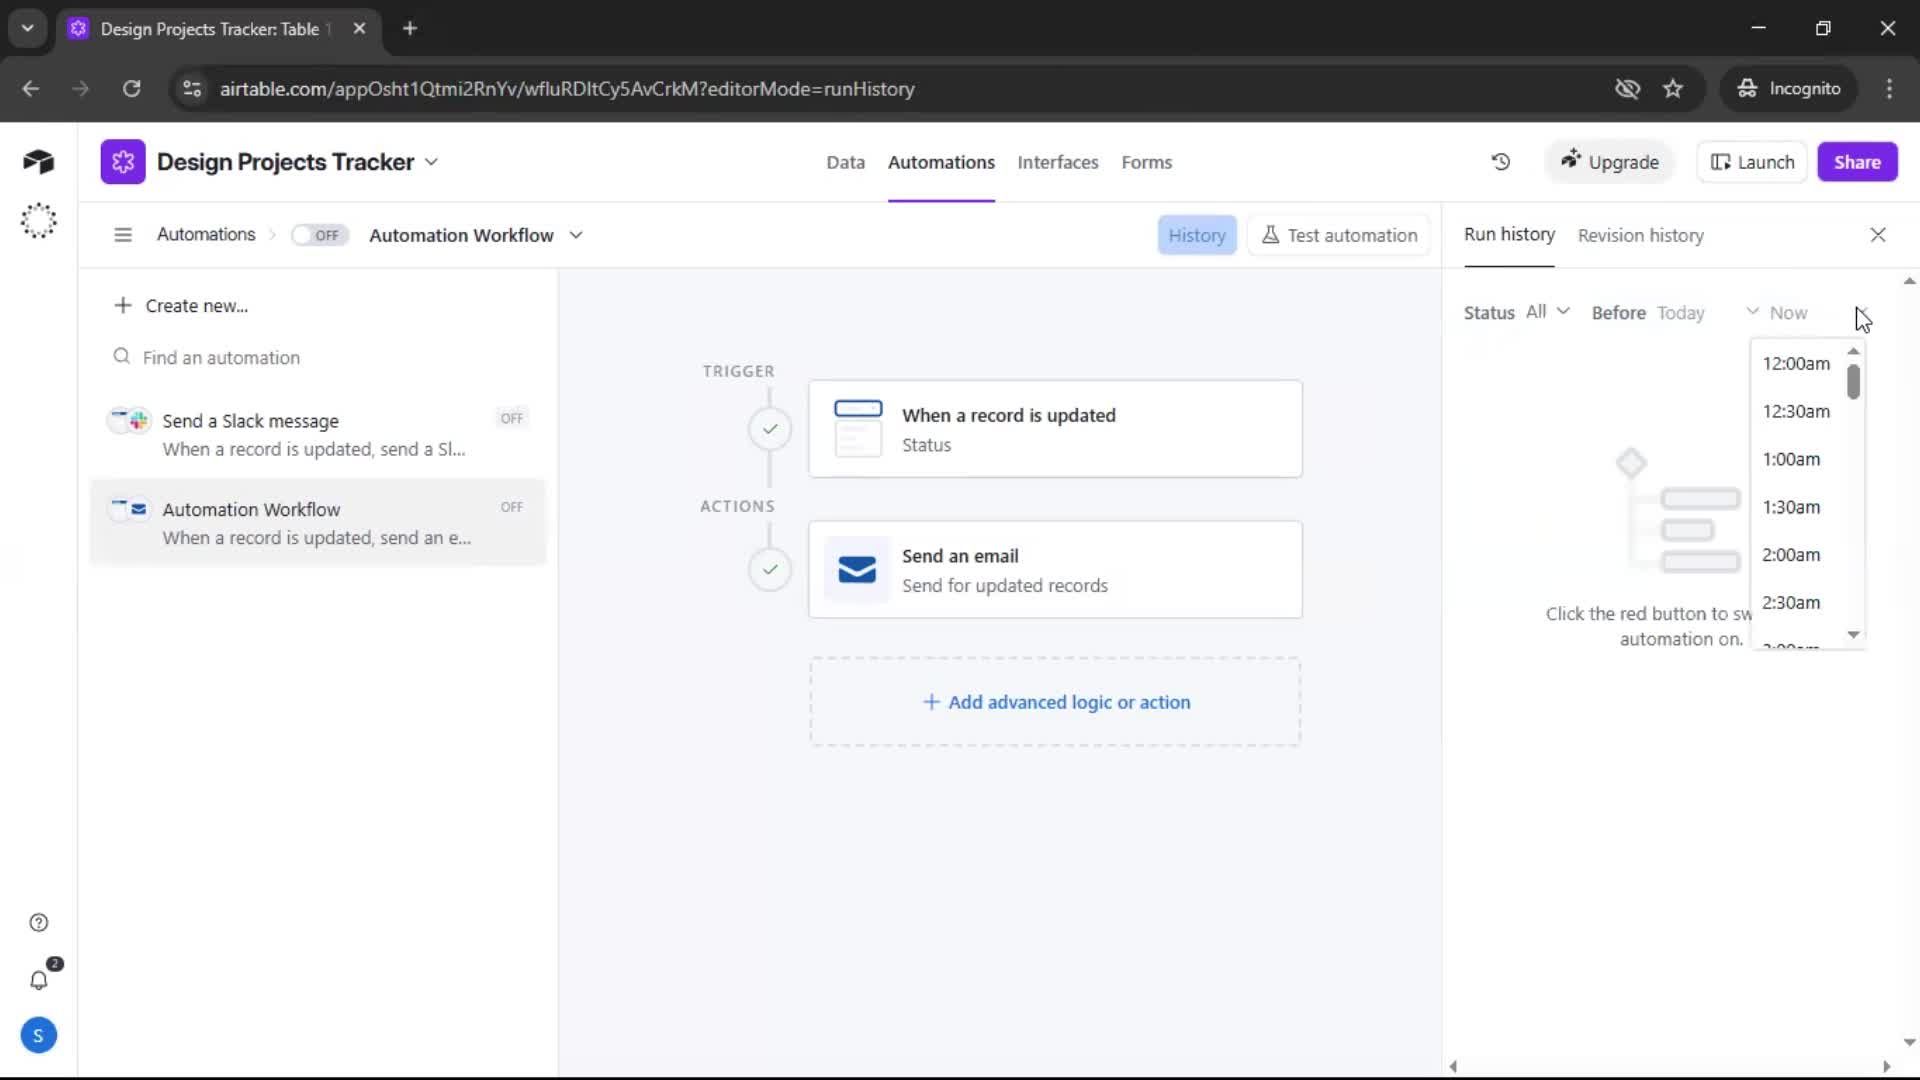
Task: Choose 12:00am from time list
Action: 1798,363
